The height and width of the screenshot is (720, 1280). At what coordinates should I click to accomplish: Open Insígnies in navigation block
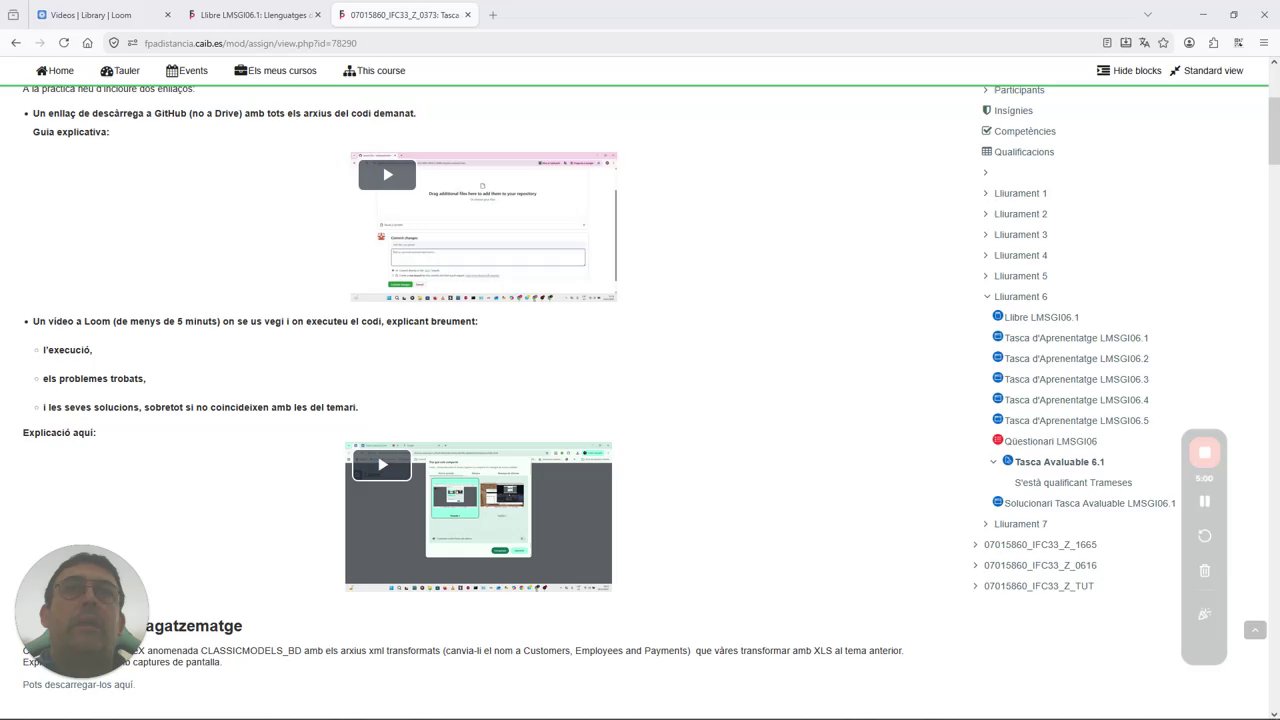[1013, 111]
